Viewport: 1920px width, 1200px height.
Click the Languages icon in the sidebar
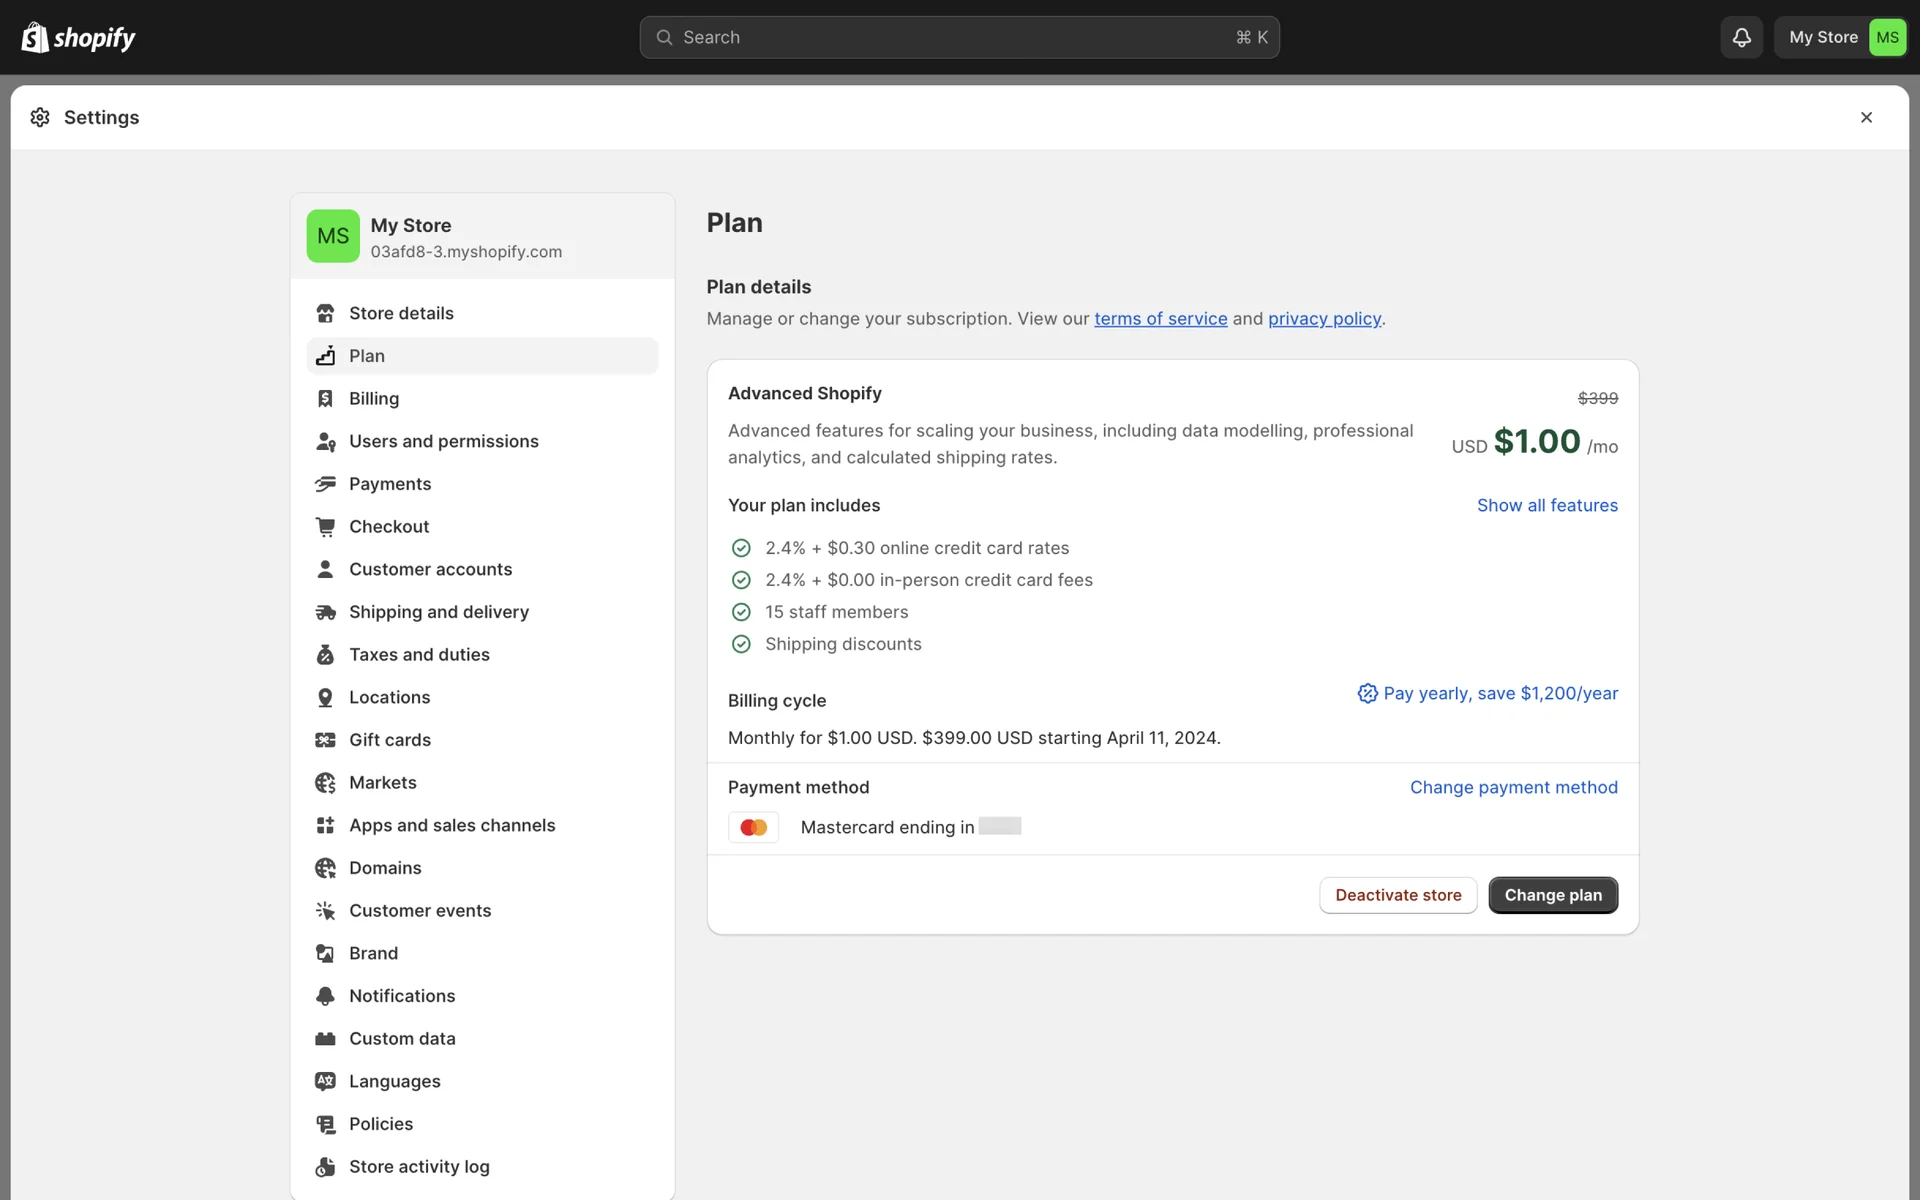325,1081
